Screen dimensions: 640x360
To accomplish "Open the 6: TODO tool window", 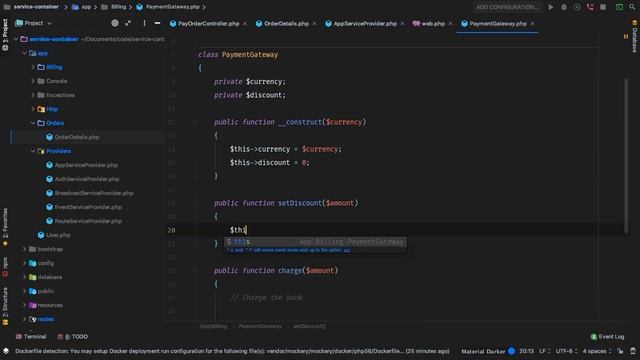I will pos(73,337).
